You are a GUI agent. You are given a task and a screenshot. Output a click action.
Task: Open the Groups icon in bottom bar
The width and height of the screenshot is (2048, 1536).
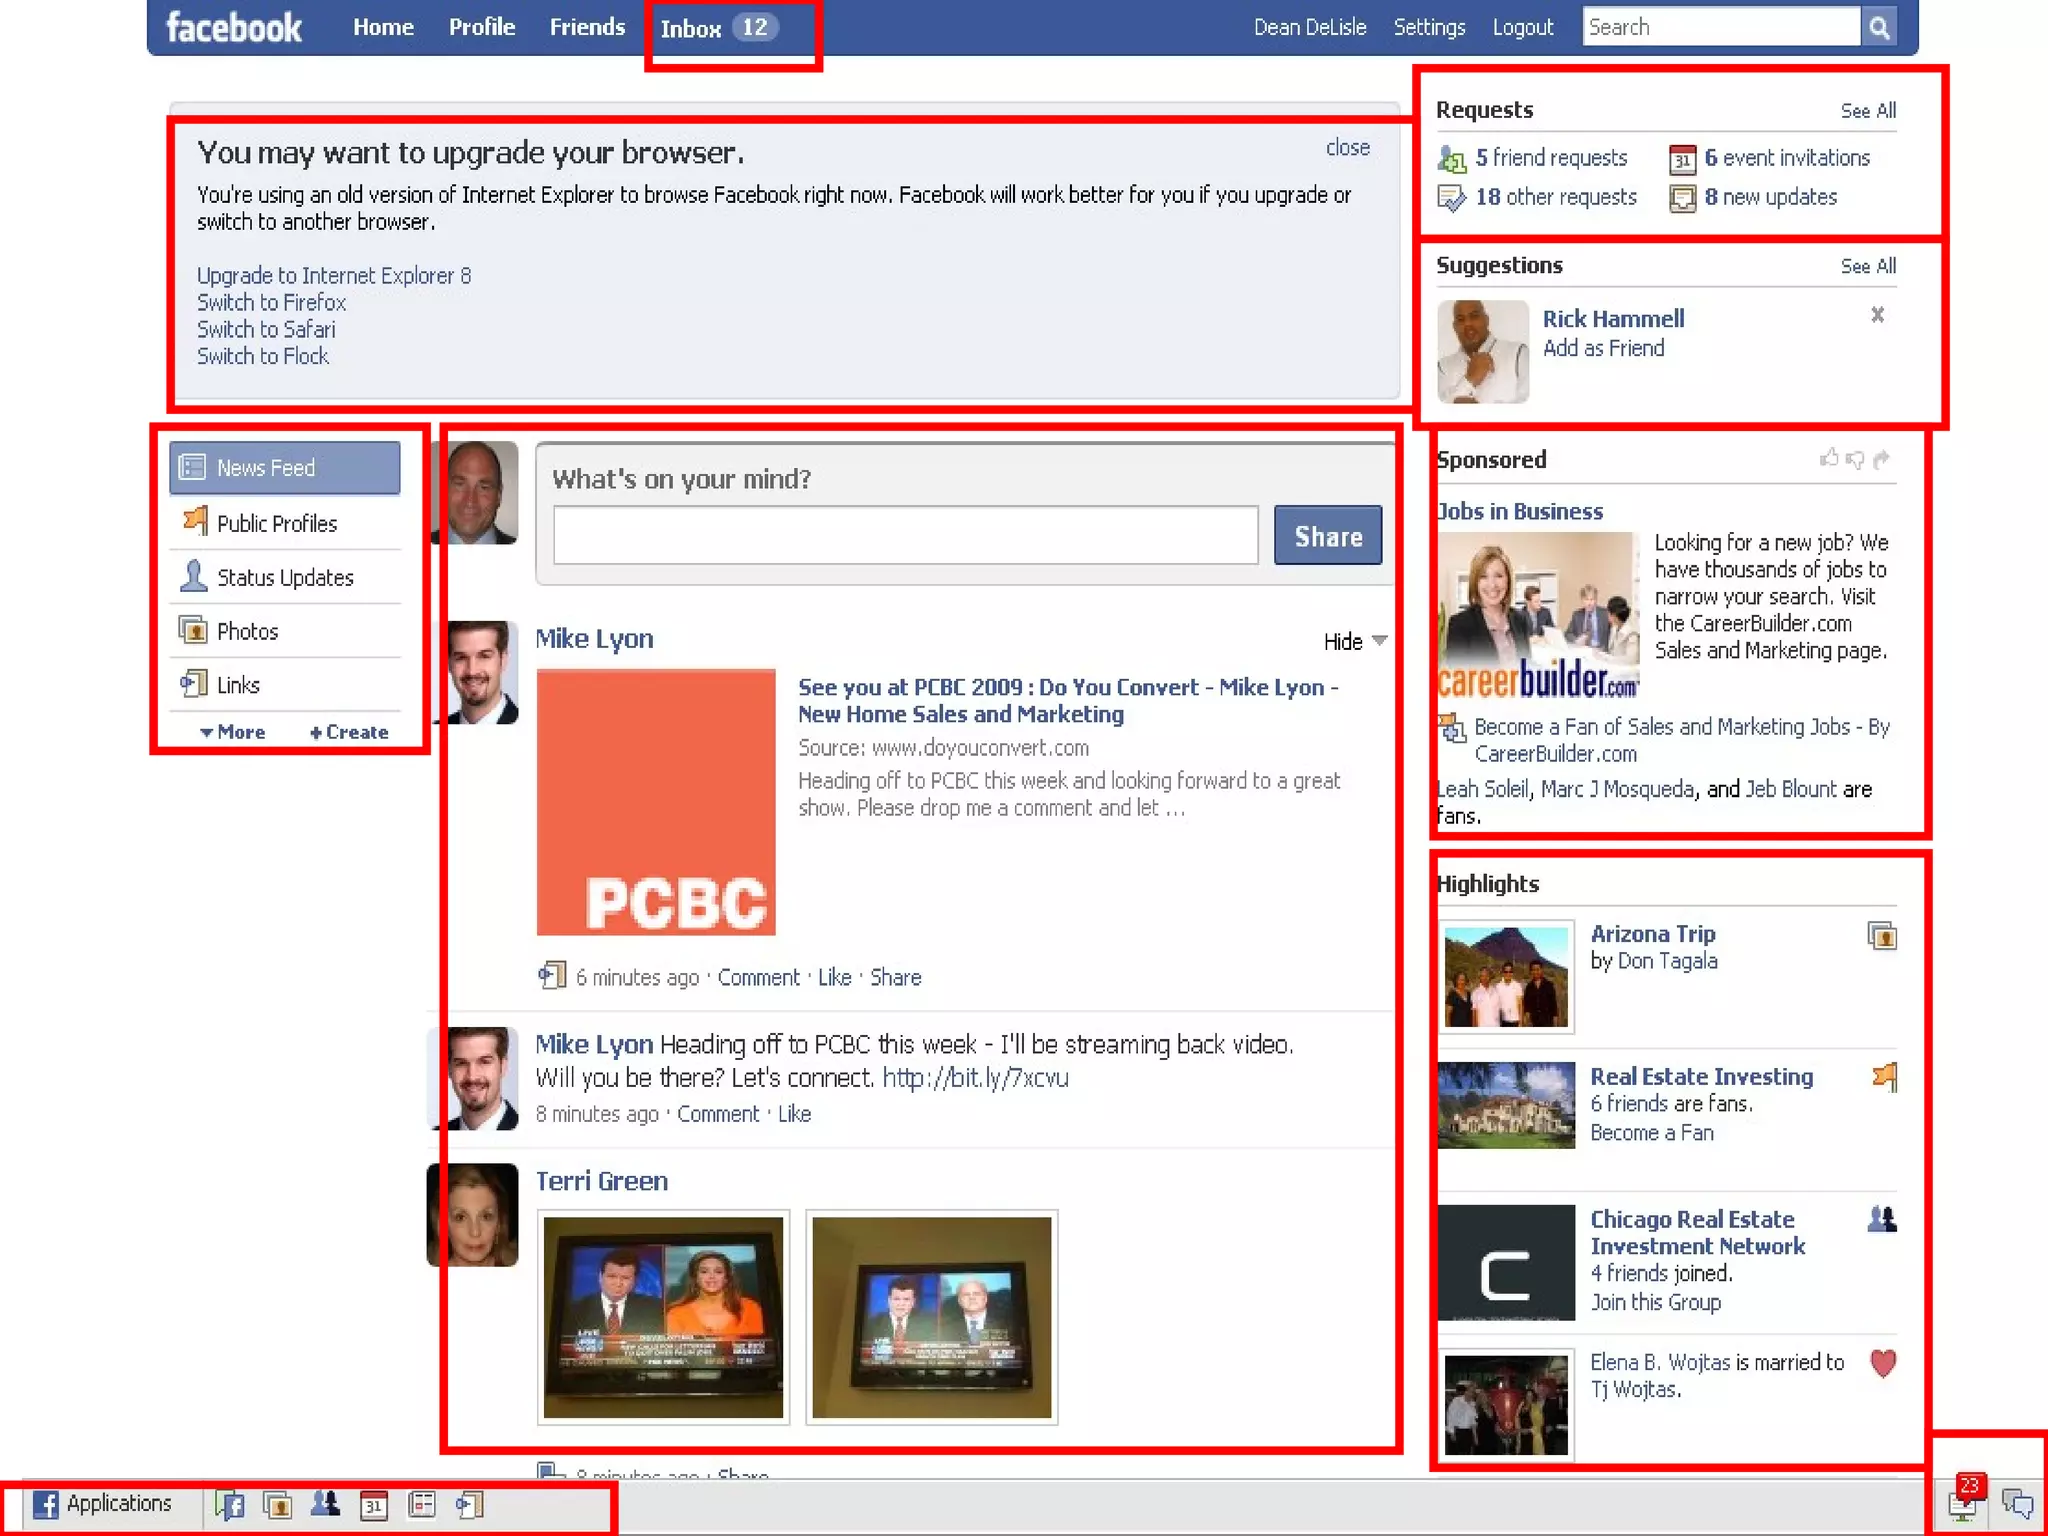[325, 1504]
